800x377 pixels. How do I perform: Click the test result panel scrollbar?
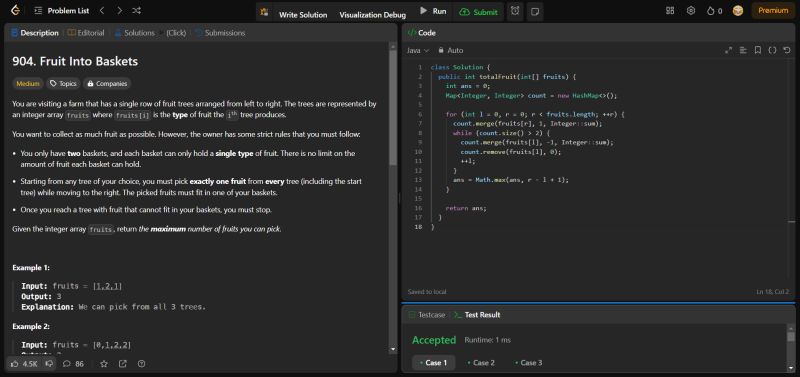coord(791,337)
